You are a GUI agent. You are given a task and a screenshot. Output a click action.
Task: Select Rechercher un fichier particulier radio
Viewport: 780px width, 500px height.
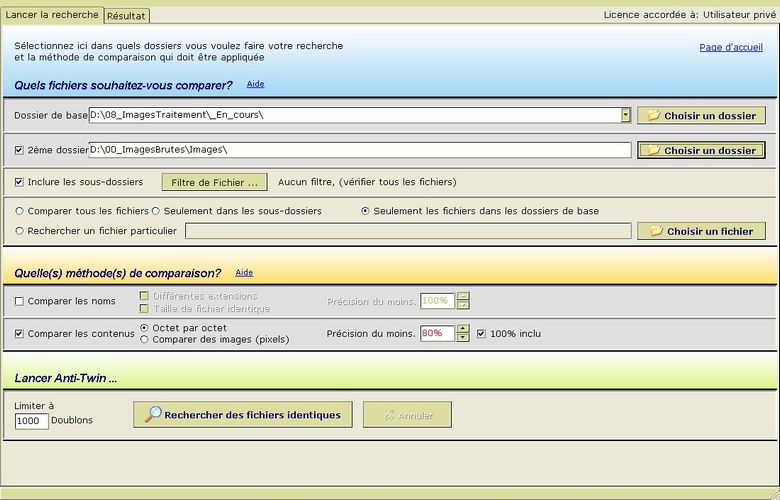point(20,231)
